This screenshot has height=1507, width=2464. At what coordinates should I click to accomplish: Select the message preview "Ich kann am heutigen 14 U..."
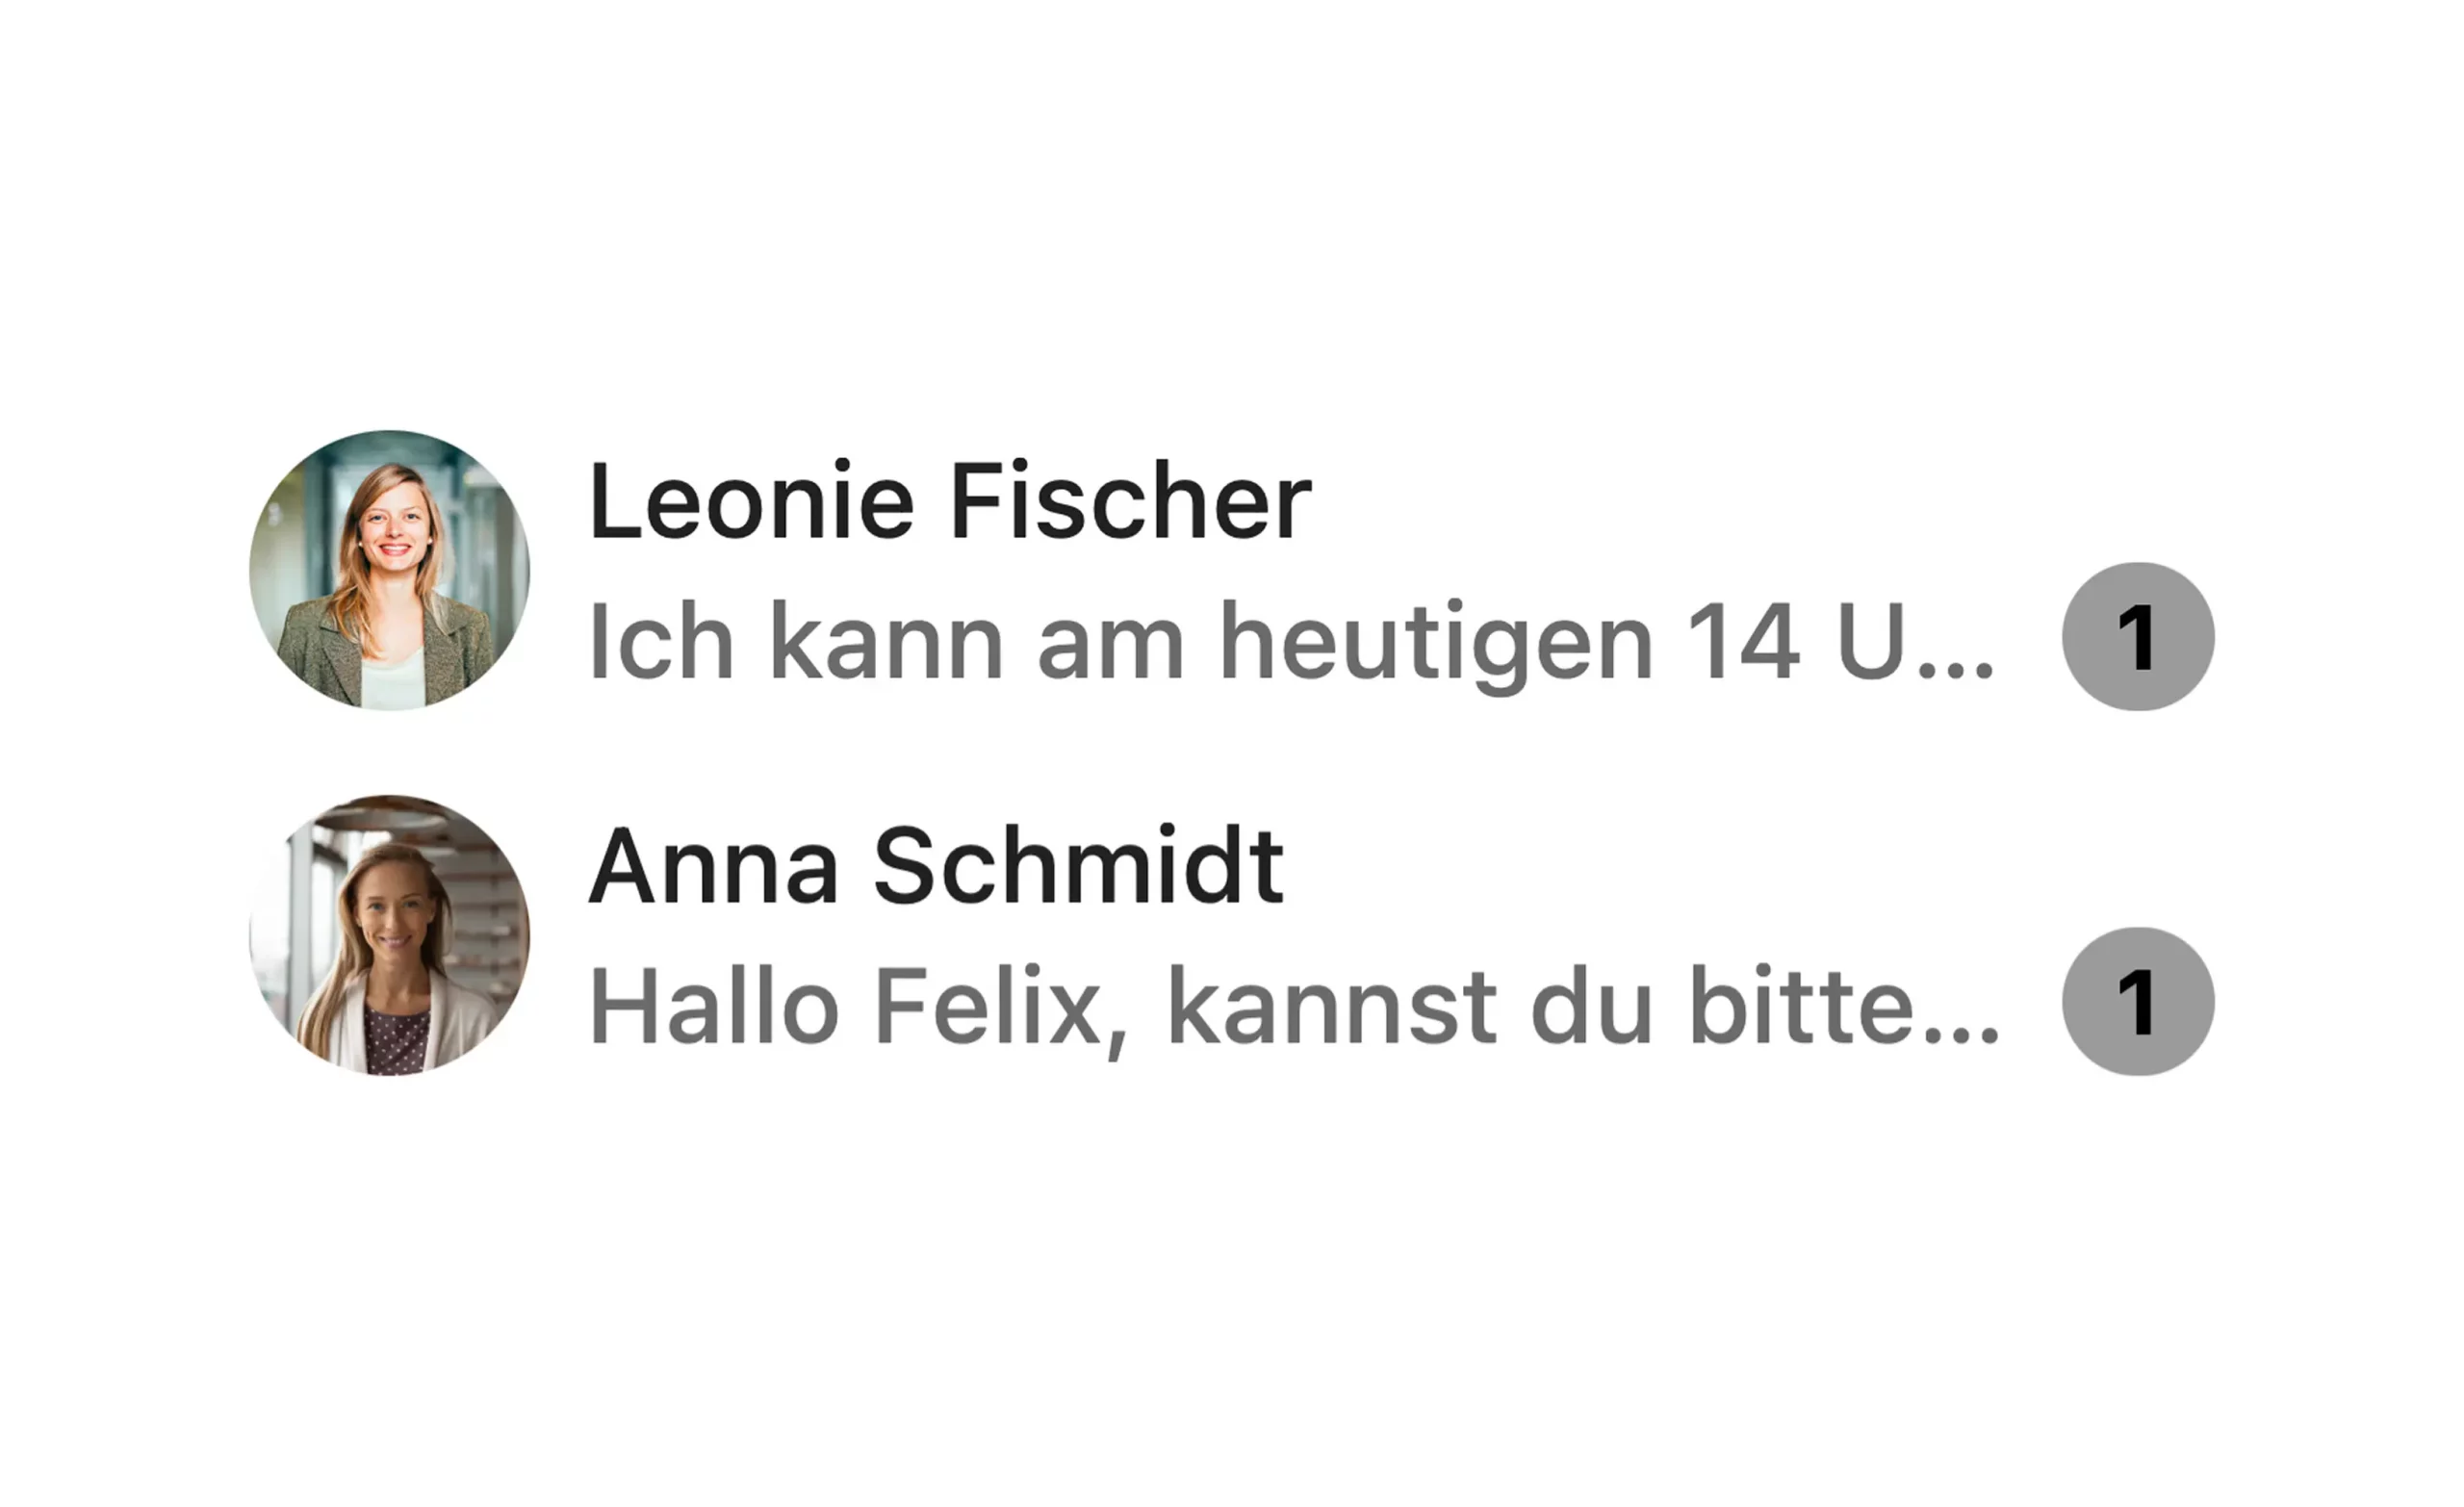(1290, 641)
